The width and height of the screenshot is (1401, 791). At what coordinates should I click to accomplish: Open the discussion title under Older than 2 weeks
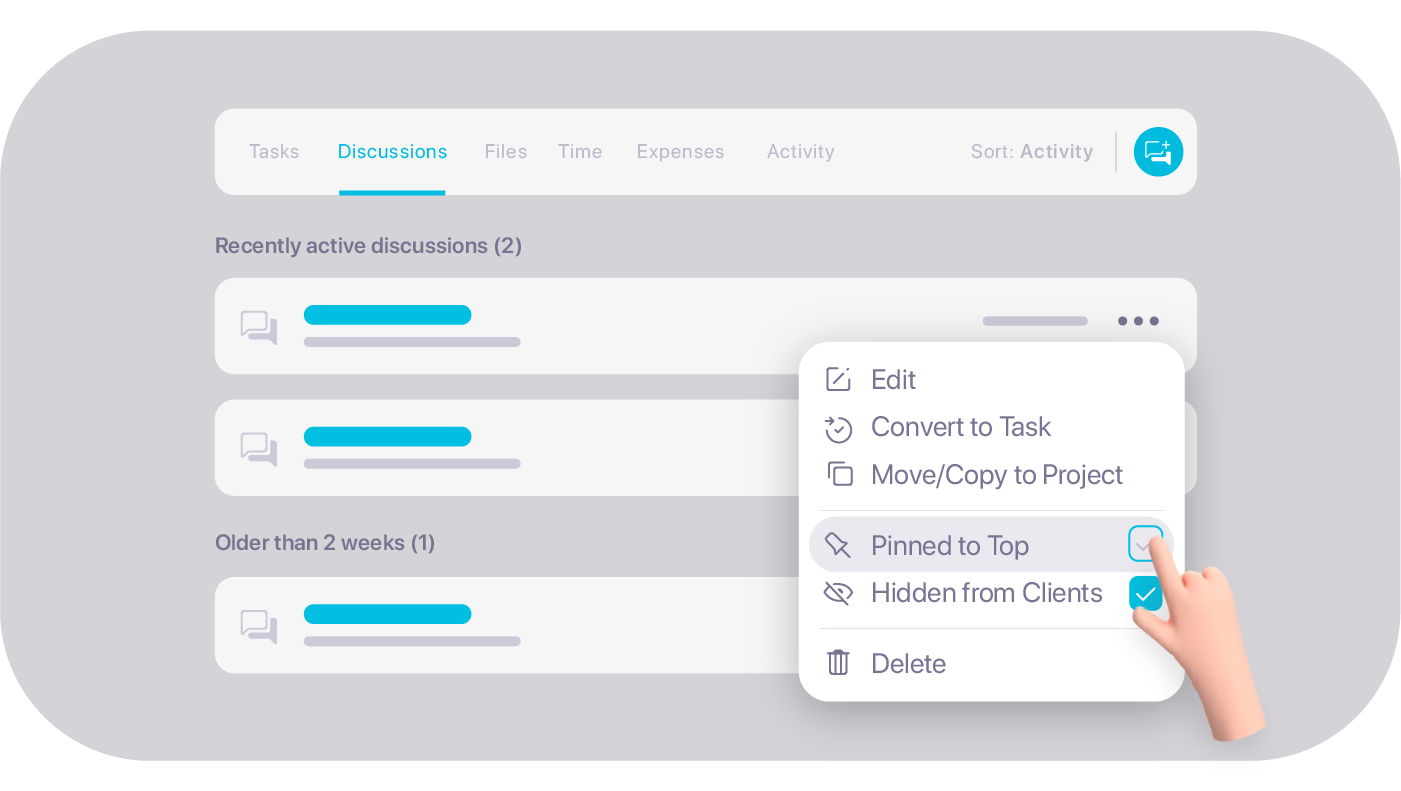(387, 614)
